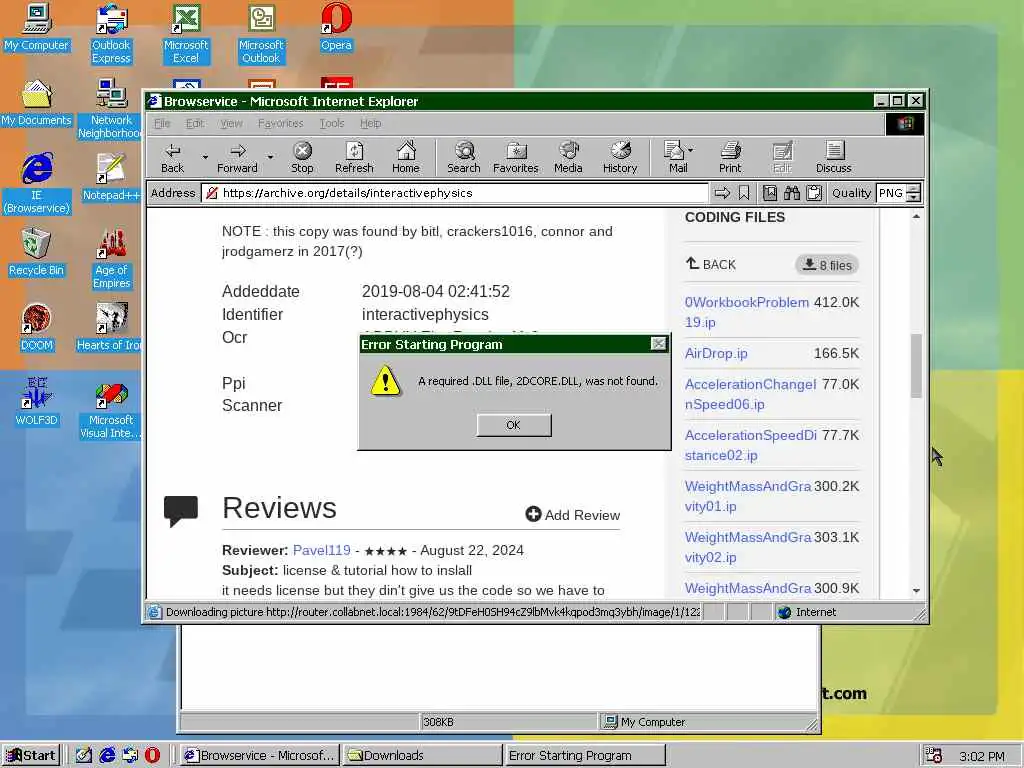Switch to Downloads taskbar window

click(422, 756)
